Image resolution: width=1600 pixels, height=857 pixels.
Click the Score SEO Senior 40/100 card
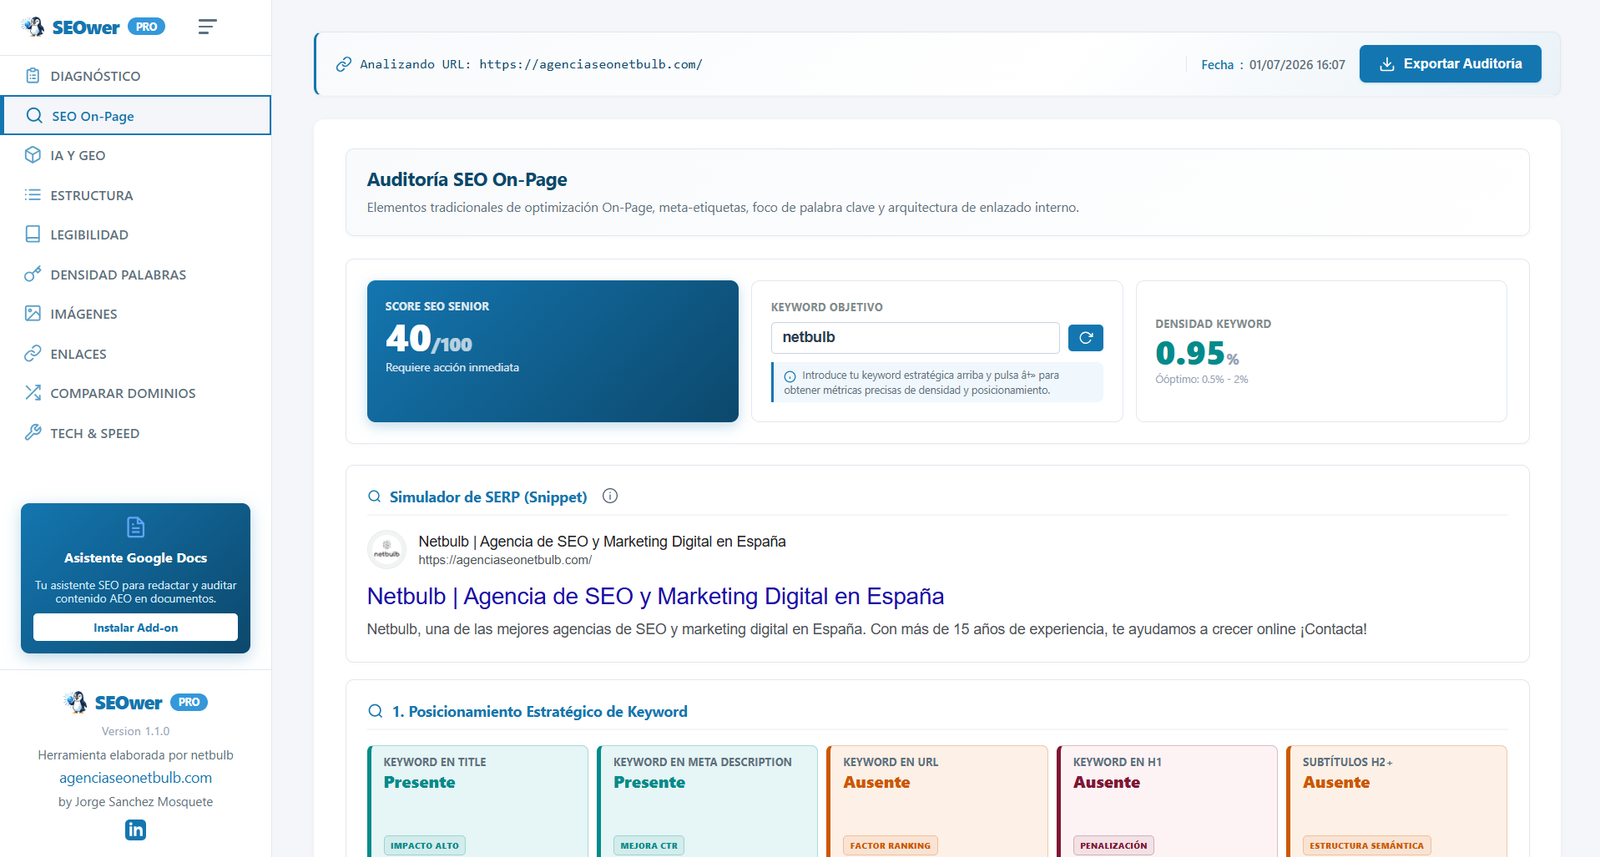tap(553, 351)
